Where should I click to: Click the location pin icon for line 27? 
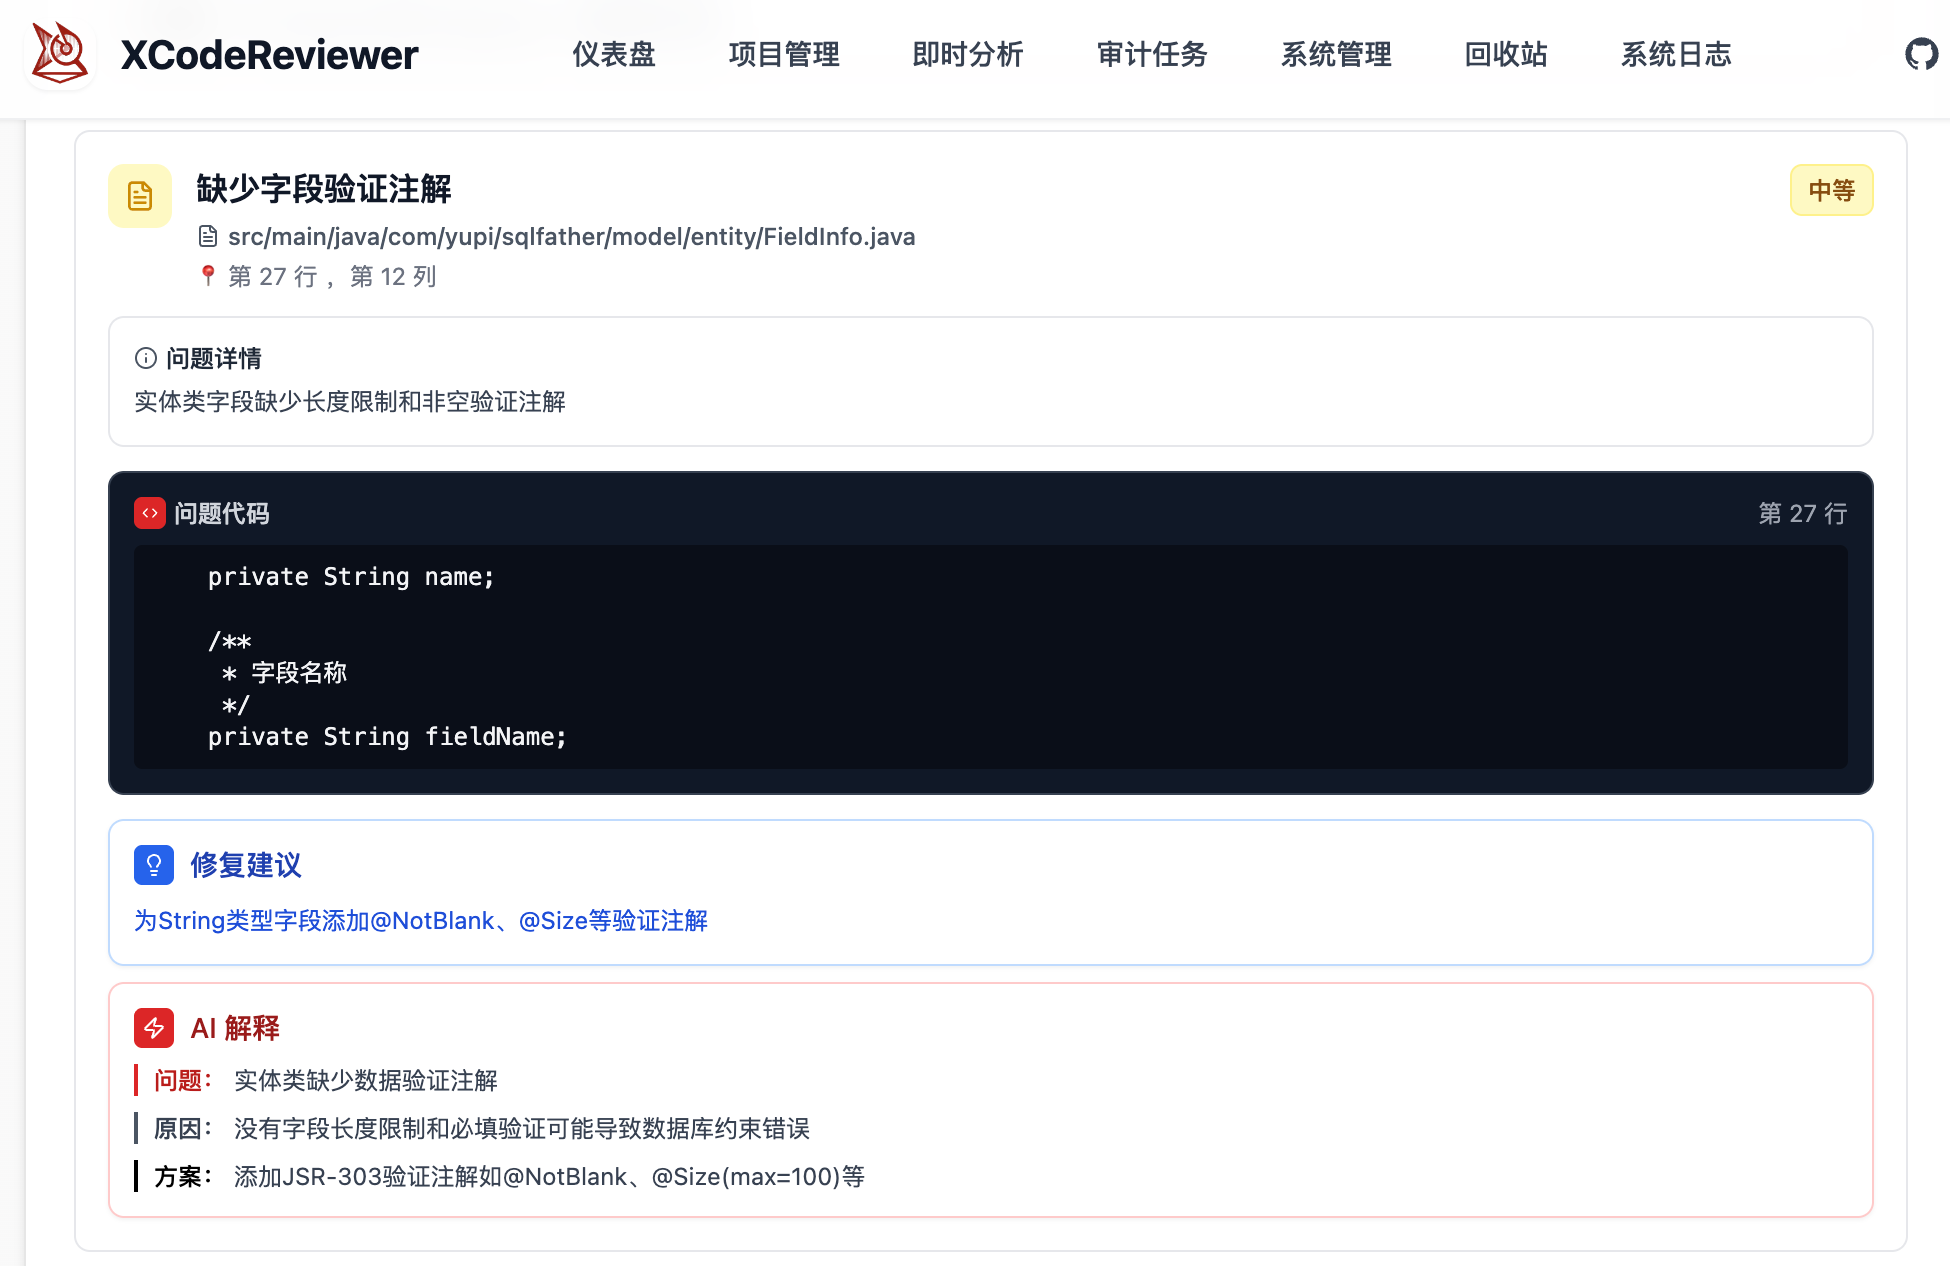pos(207,274)
